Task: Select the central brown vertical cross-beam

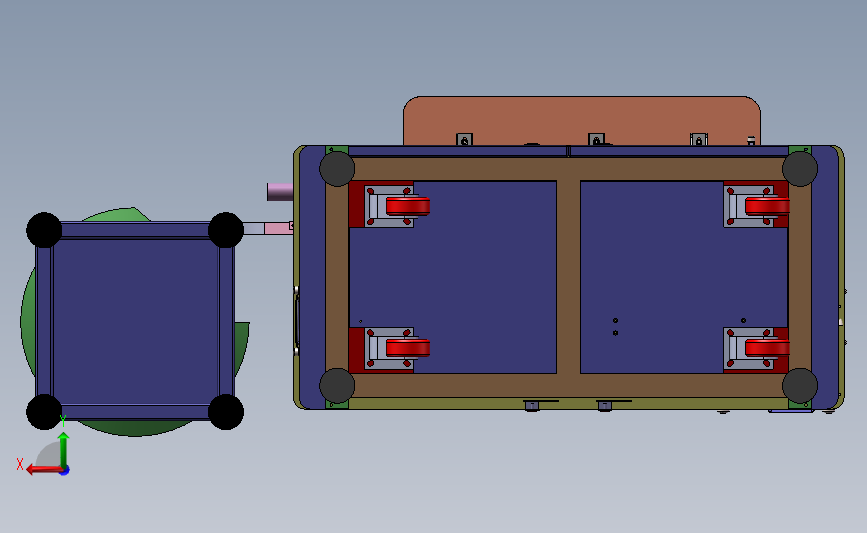Action: coord(568,276)
